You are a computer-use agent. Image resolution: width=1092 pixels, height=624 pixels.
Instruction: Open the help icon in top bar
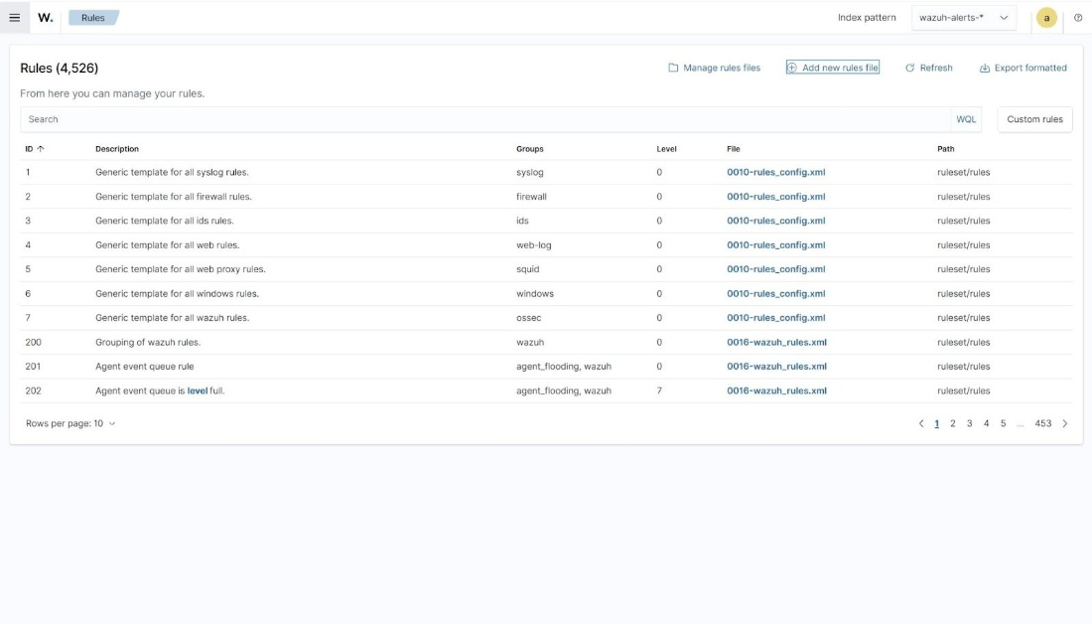coord(1077,17)
